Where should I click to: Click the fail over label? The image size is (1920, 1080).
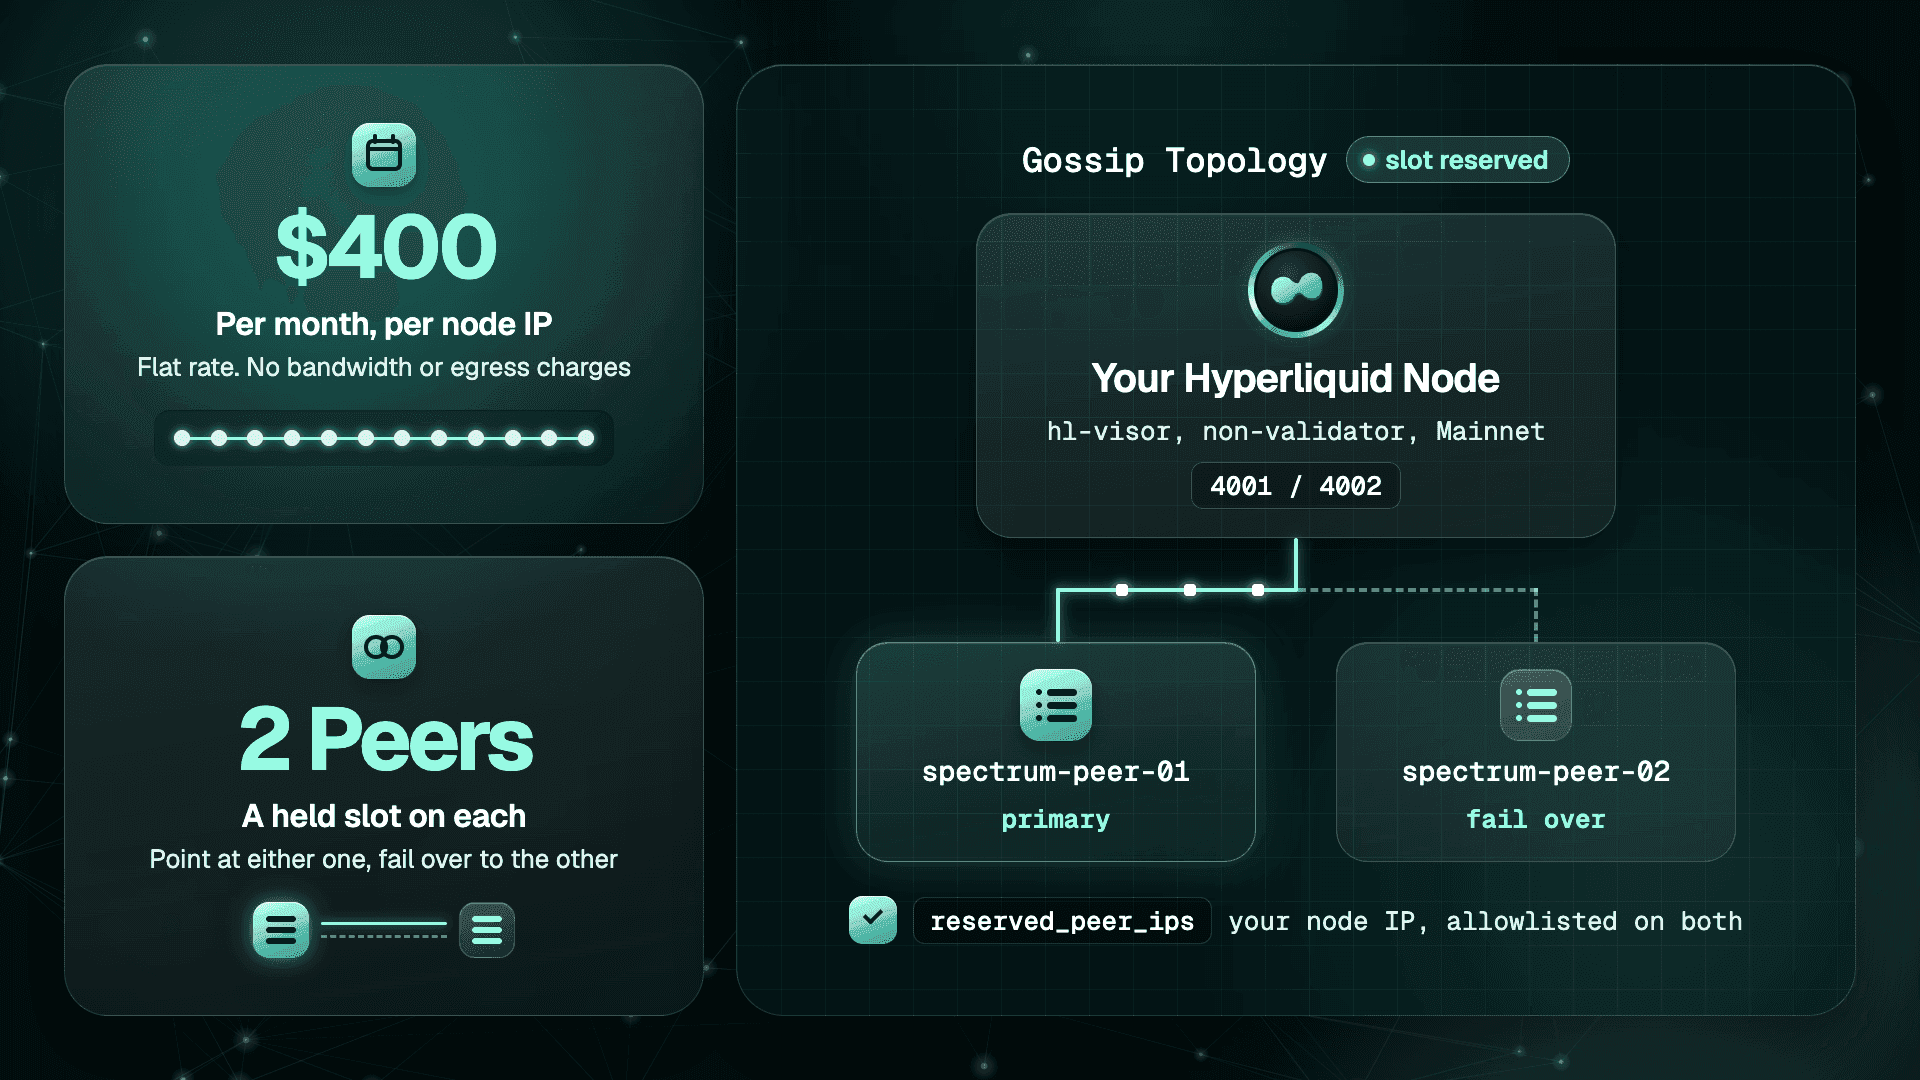1536,819
